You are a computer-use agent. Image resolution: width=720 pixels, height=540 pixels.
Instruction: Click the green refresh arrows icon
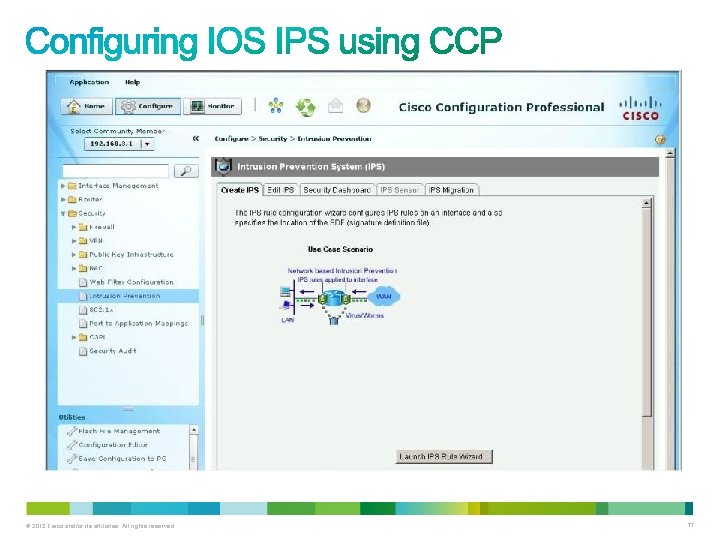click(305, 107)
